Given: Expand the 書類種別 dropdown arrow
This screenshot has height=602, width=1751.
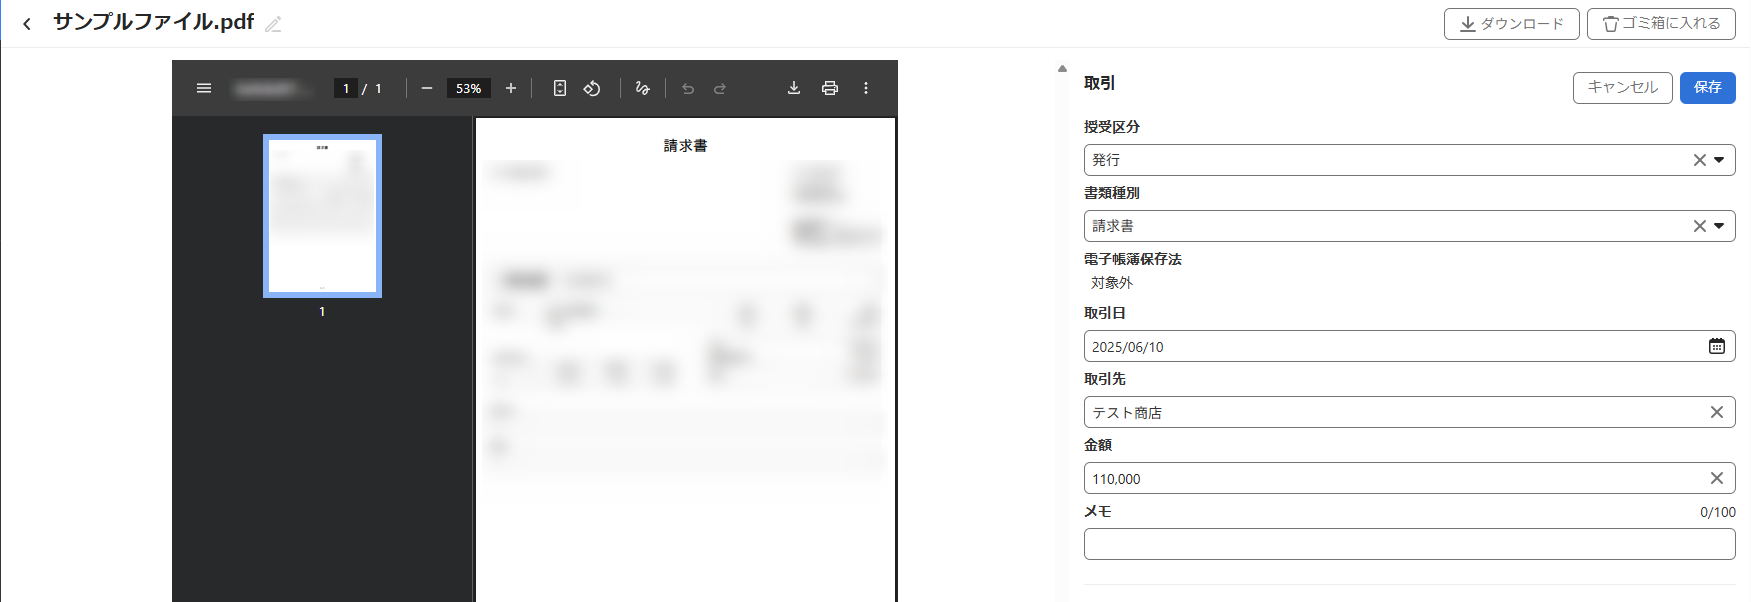Looking at the screenshot, I should pyautogui.click(x=1719, y=226).
